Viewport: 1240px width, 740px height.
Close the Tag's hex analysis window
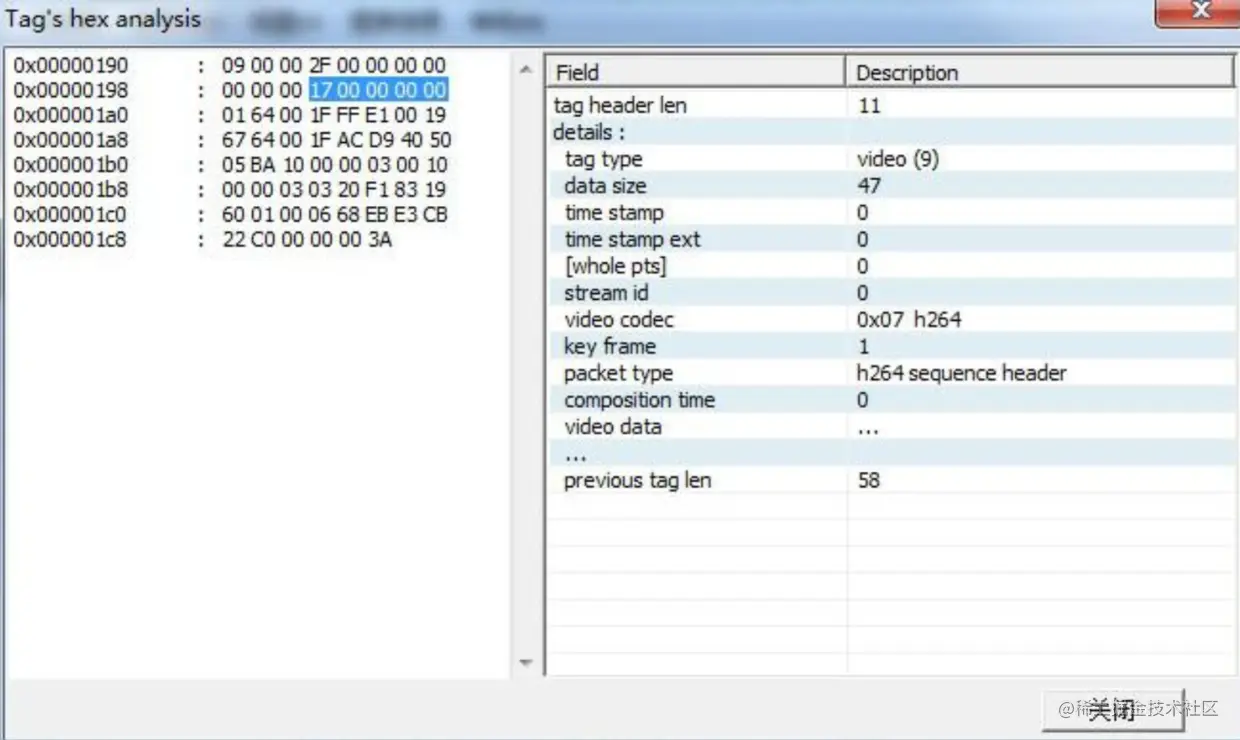1198,12
